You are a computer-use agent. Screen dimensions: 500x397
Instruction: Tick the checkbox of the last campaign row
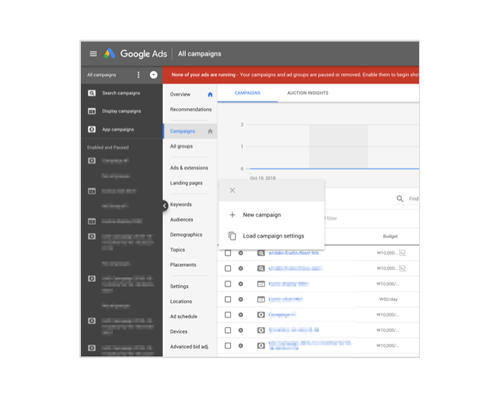point(228,346)
